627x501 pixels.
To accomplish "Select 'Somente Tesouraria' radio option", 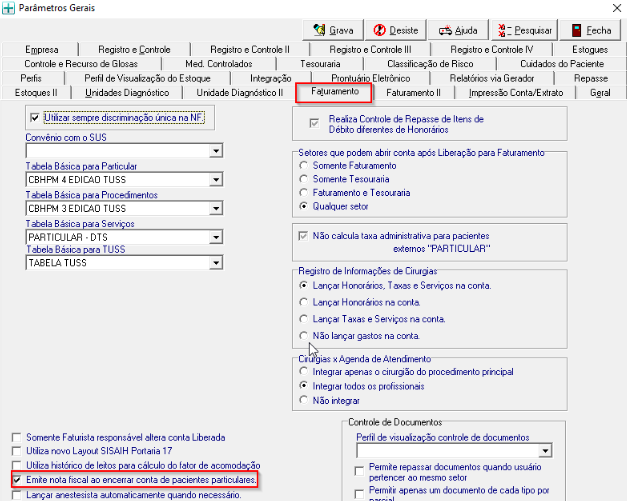I will pos(304,179).
